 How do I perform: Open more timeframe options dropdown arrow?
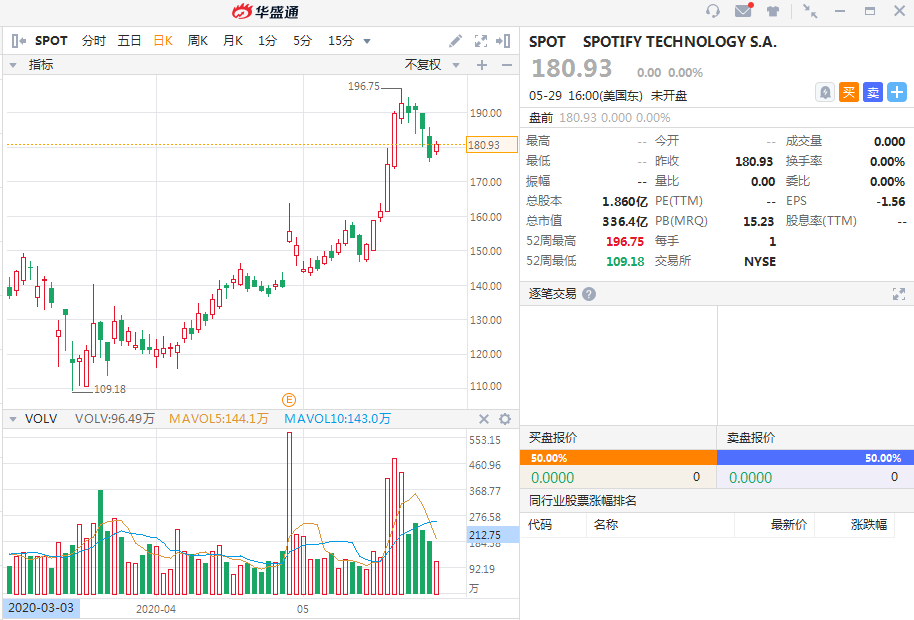click(367, 41)
